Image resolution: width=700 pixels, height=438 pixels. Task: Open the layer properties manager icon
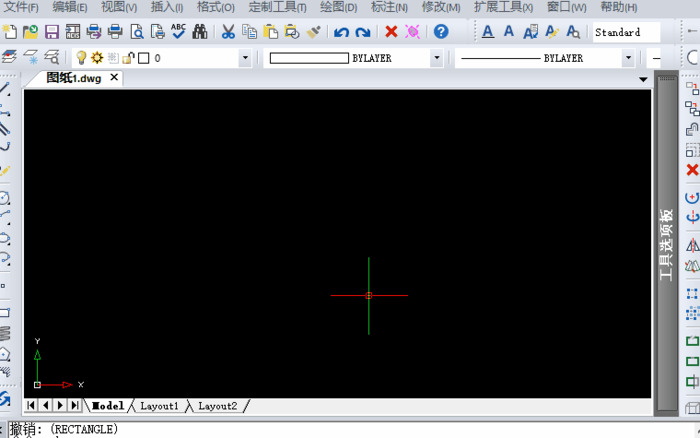(x=9, y=58)
